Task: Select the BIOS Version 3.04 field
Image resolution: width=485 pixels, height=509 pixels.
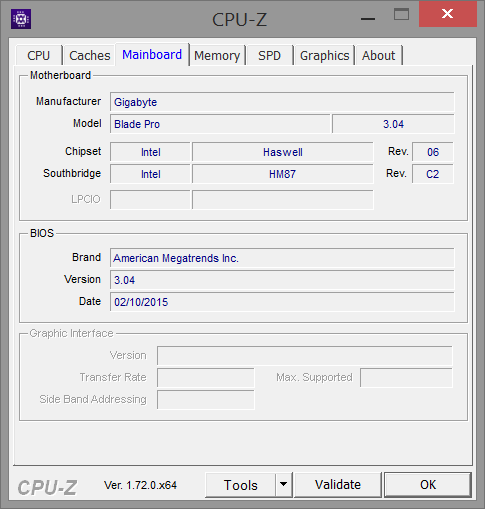Action: tap(282, 280)
